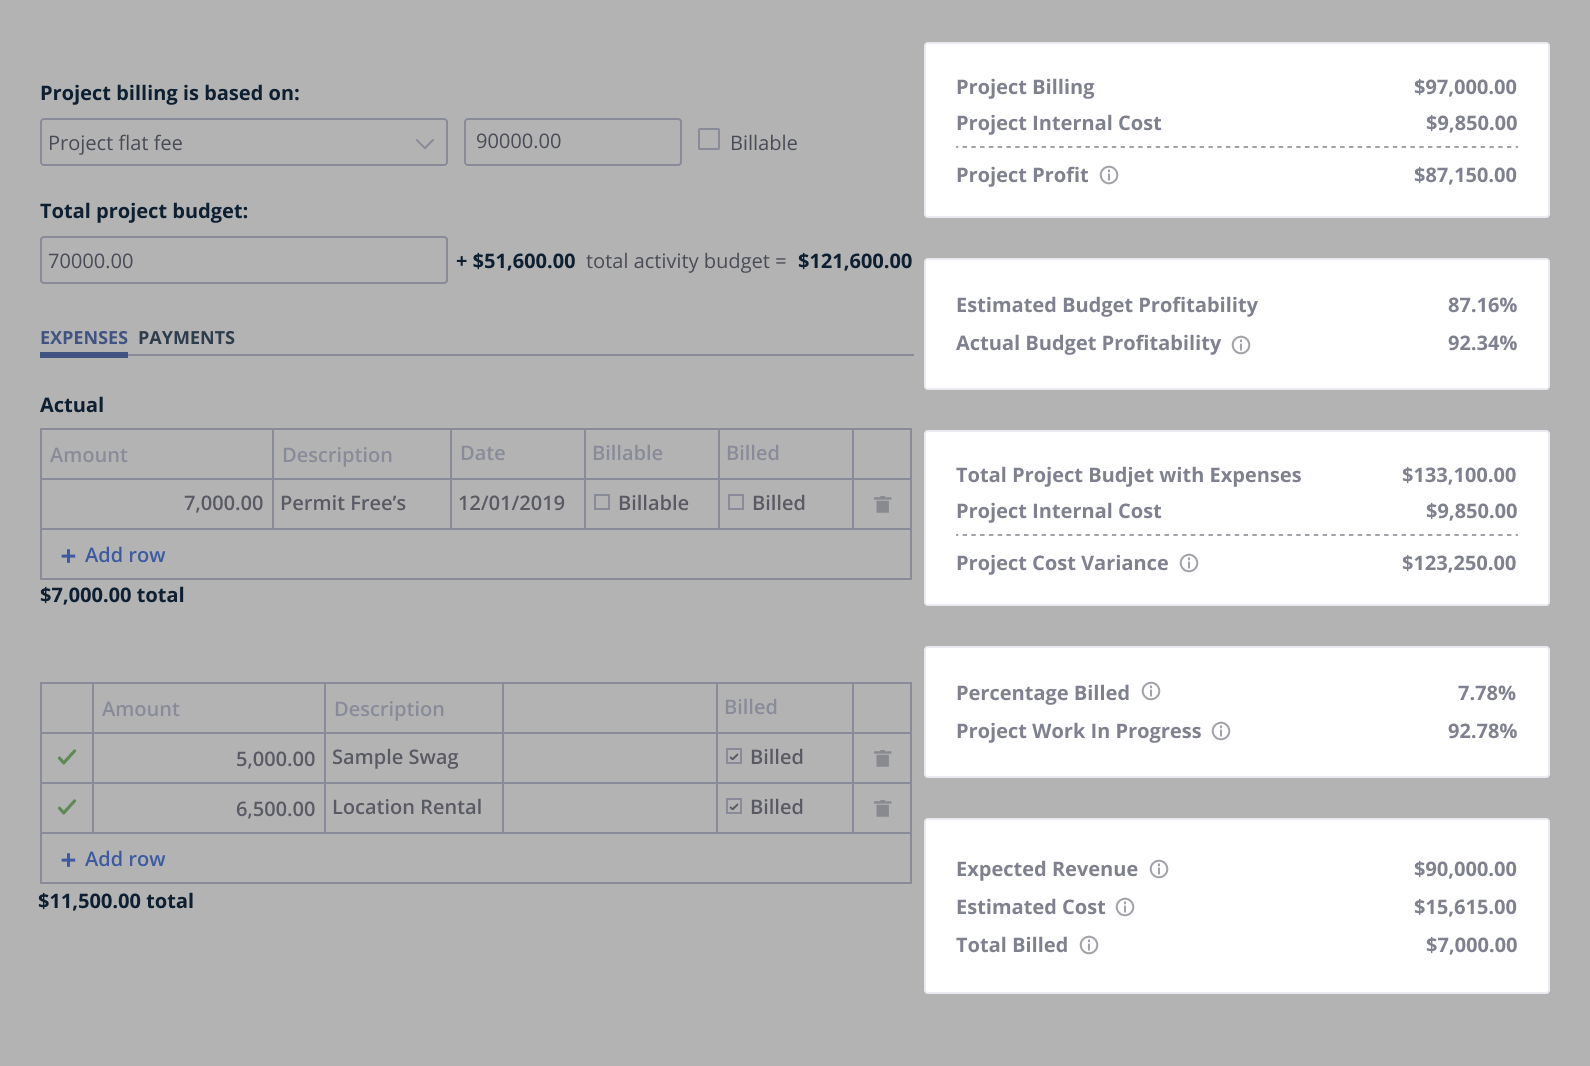Show info for Actual Budget Profitability
This screenshot has width=1590, height=1066.
coord(1241,345)
